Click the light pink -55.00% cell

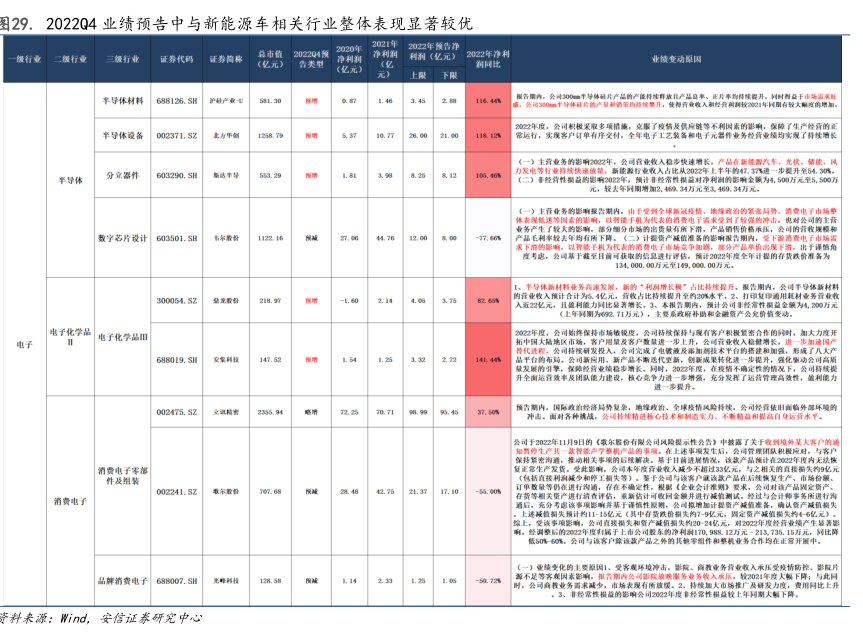tap(489, 492)
